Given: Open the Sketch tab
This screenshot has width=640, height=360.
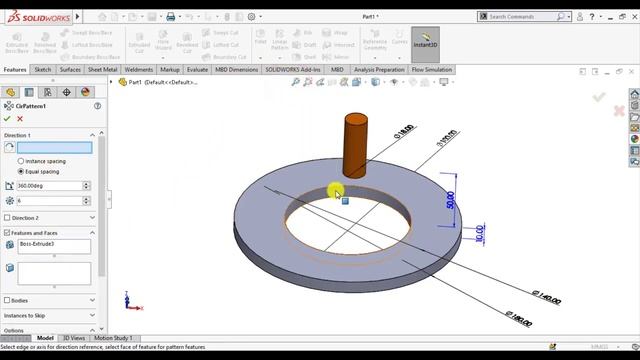Looking at the screenshot, I should [x=42, y=70].
